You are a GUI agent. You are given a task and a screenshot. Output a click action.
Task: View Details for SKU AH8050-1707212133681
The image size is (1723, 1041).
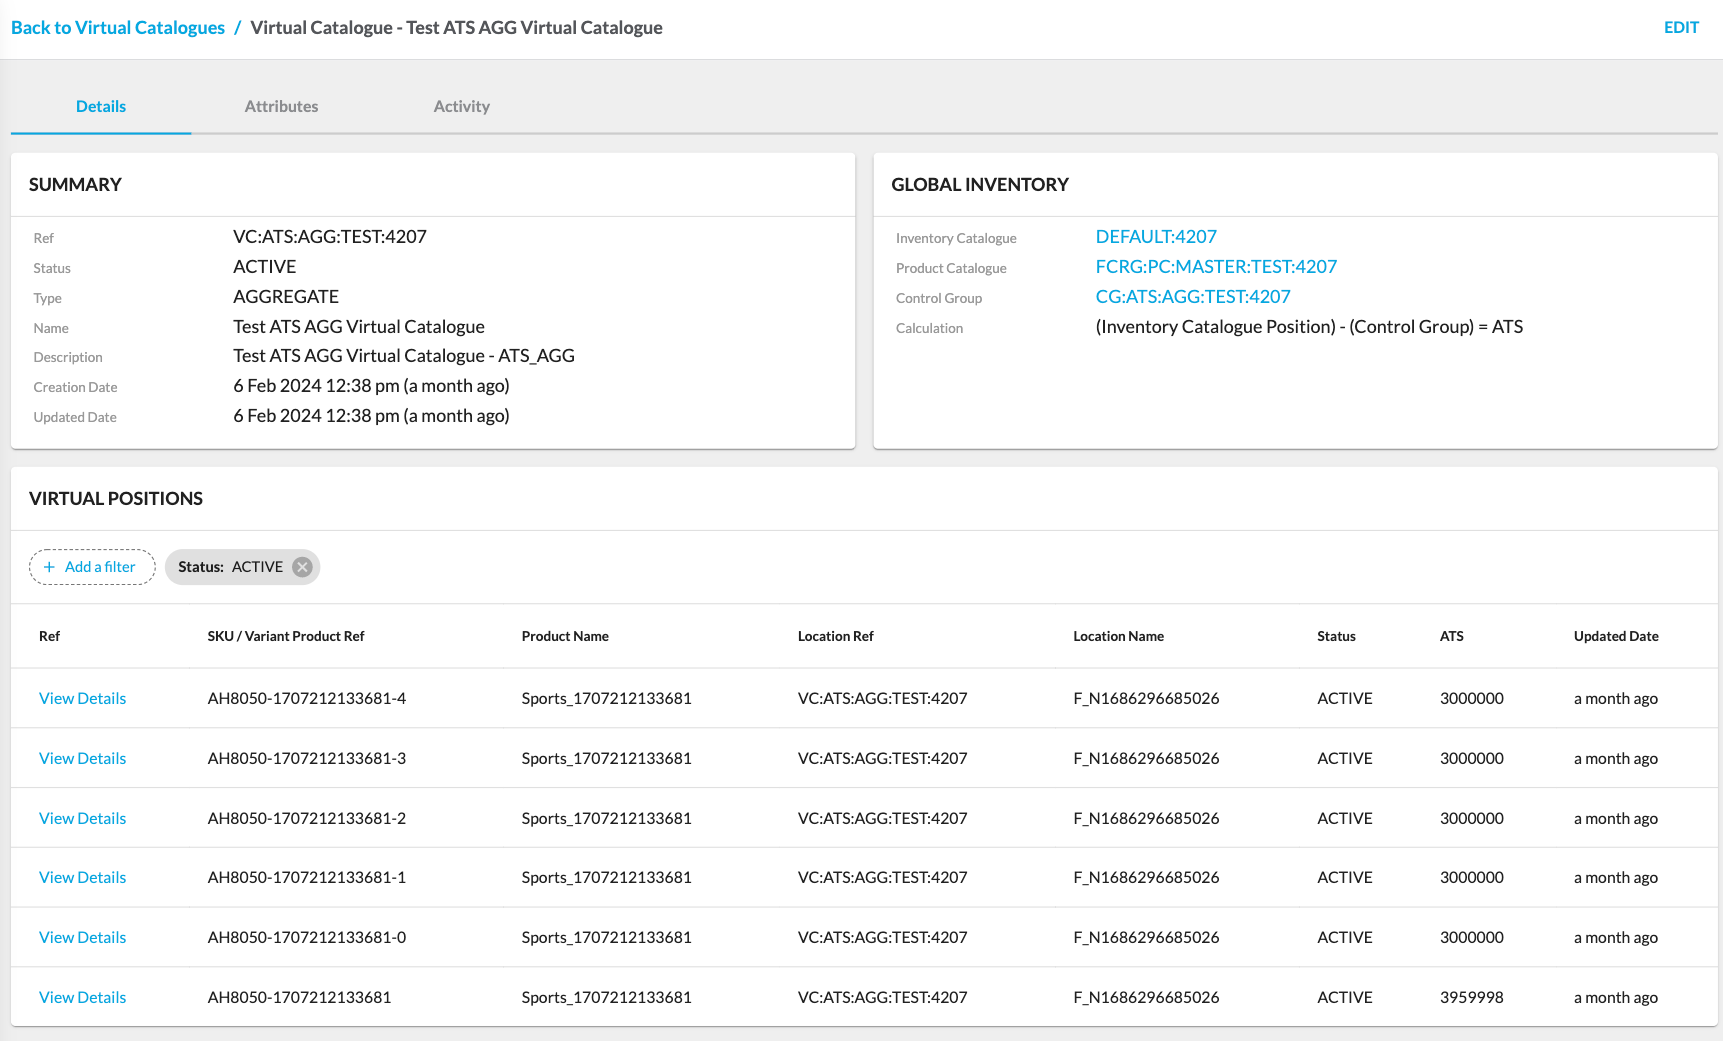click(82, 997)
